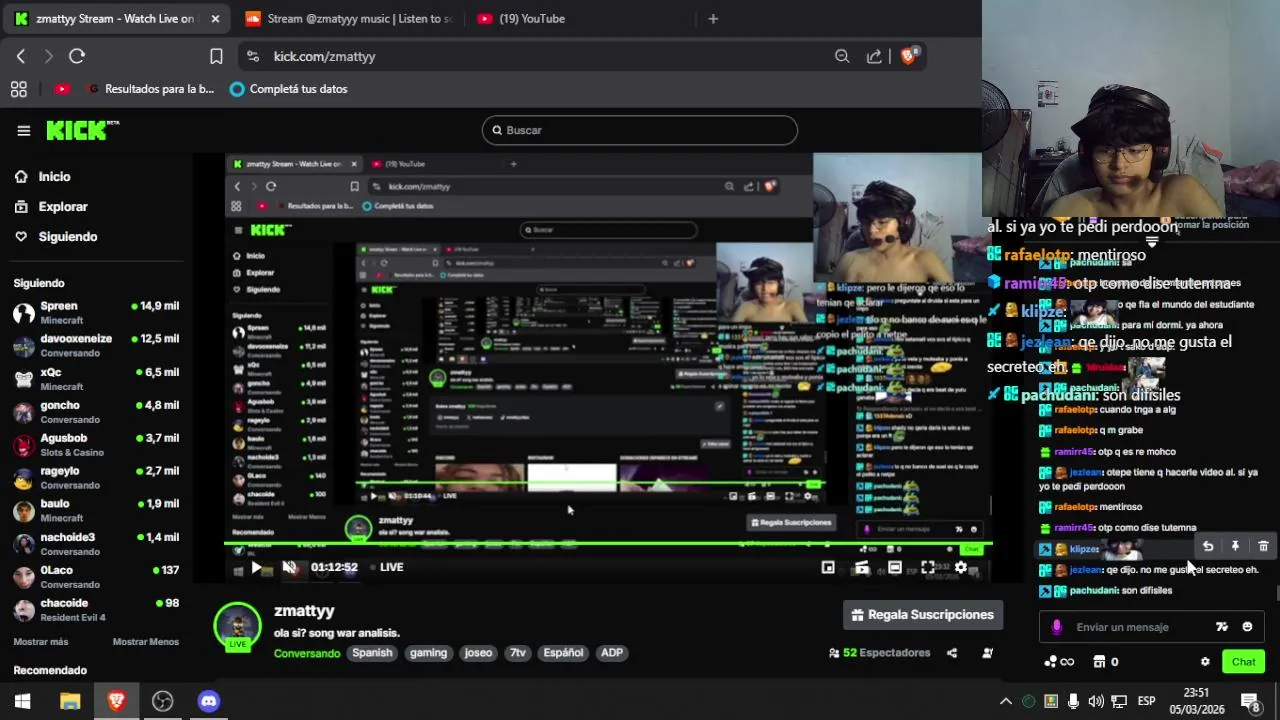Viewport: 1280px width, 720px height.
Task: Open nachoide3's channel in sidebar
Action: coord(96,543)
